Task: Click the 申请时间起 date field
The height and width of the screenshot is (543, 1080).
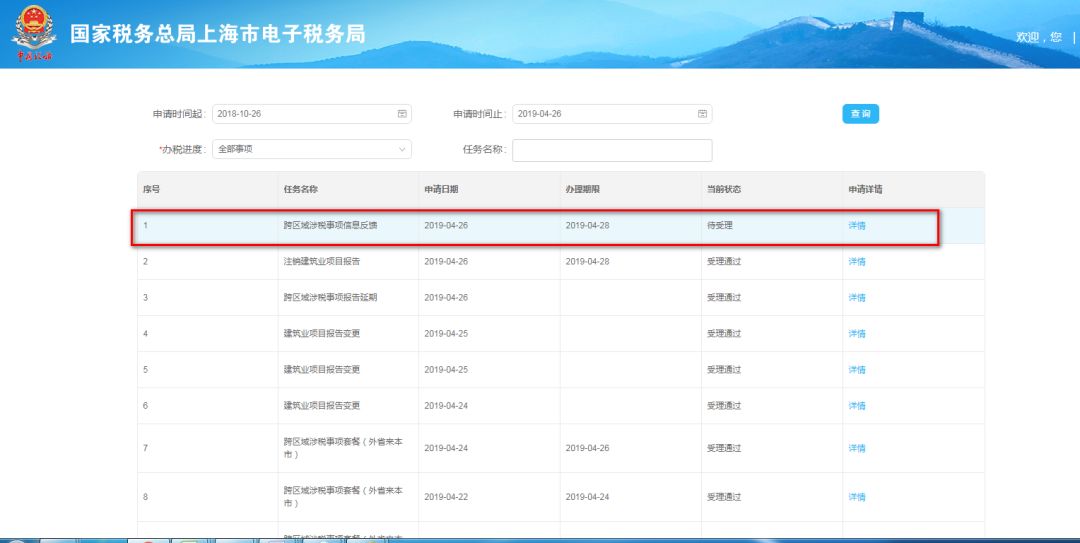Action: (x=300, y=114)
